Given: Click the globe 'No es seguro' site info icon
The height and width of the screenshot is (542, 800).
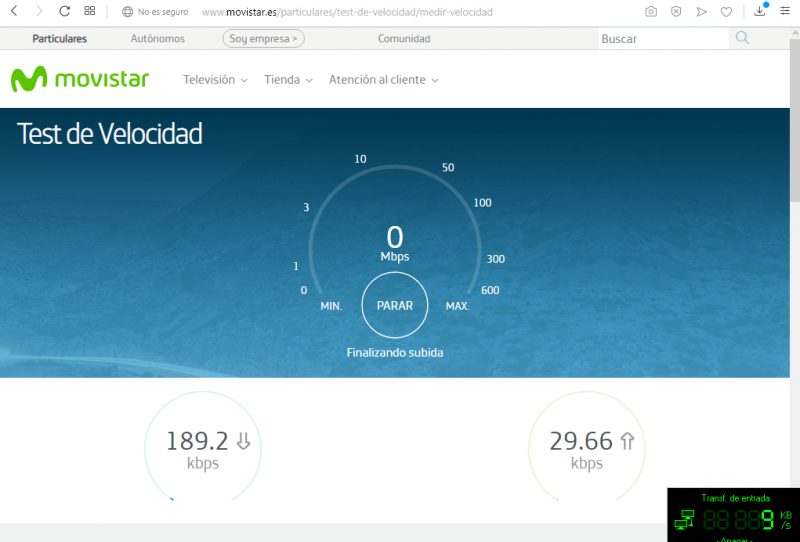Looking at the screenshot, I should (x=128, y=12).
